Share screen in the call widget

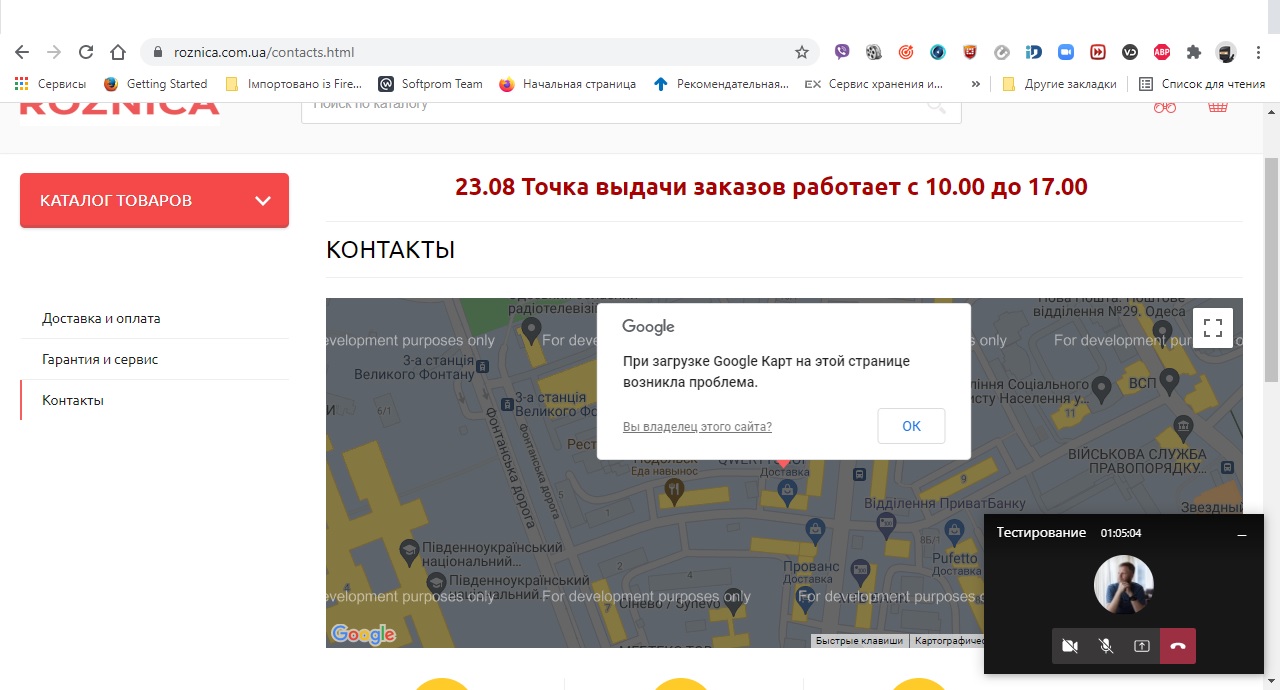click(x=1142, y=646)
